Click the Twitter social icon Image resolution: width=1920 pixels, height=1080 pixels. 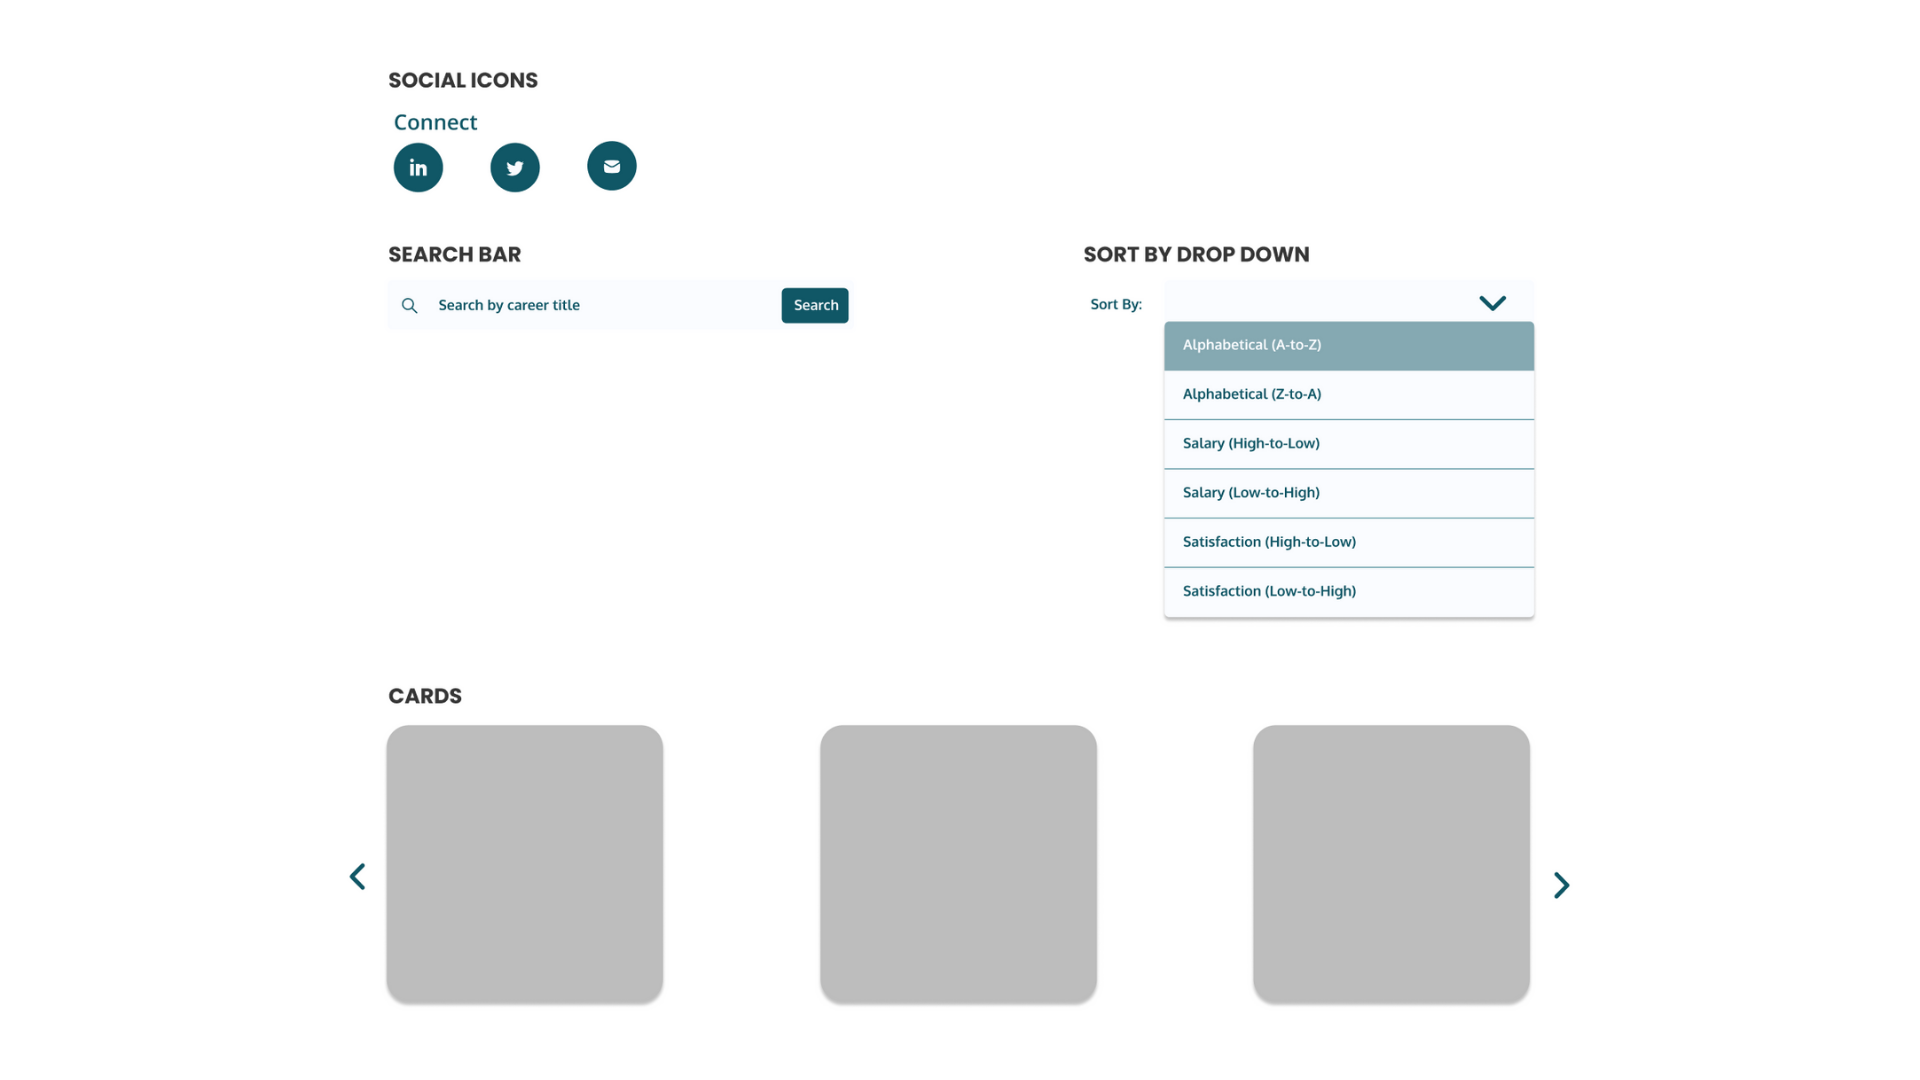point(515,167)
